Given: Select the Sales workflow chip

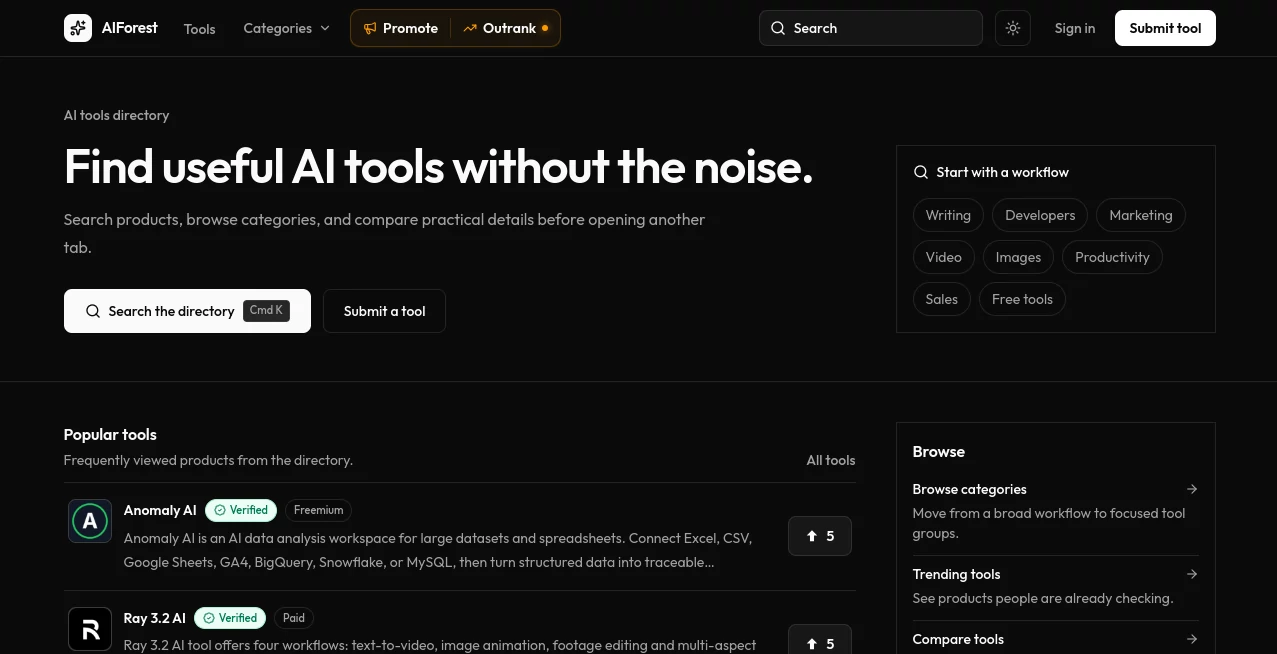Looking at the screenshot, I should point(941,299).
